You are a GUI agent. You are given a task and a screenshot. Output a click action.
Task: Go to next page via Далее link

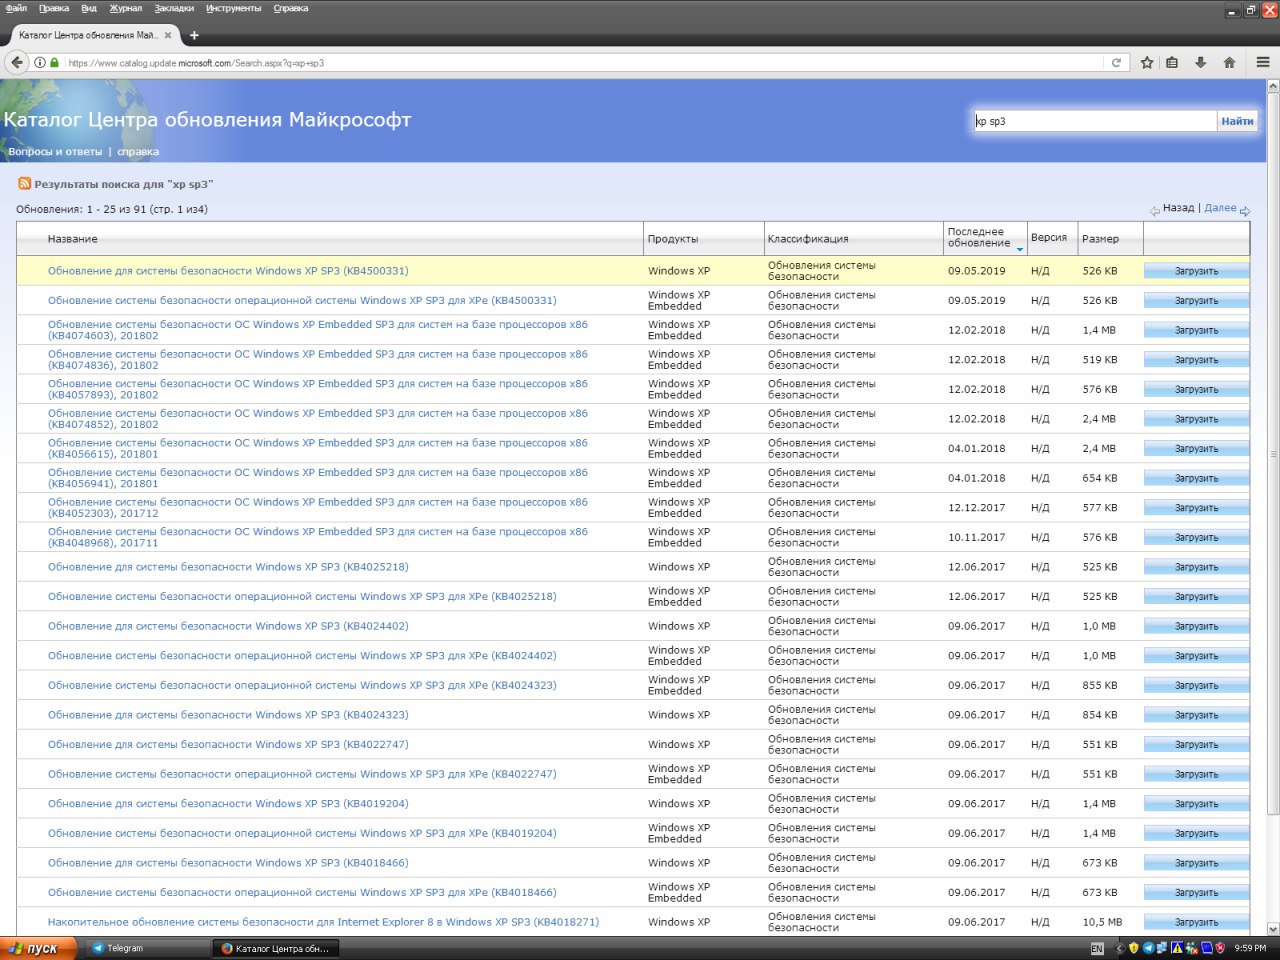click(x=1220, y=208)
